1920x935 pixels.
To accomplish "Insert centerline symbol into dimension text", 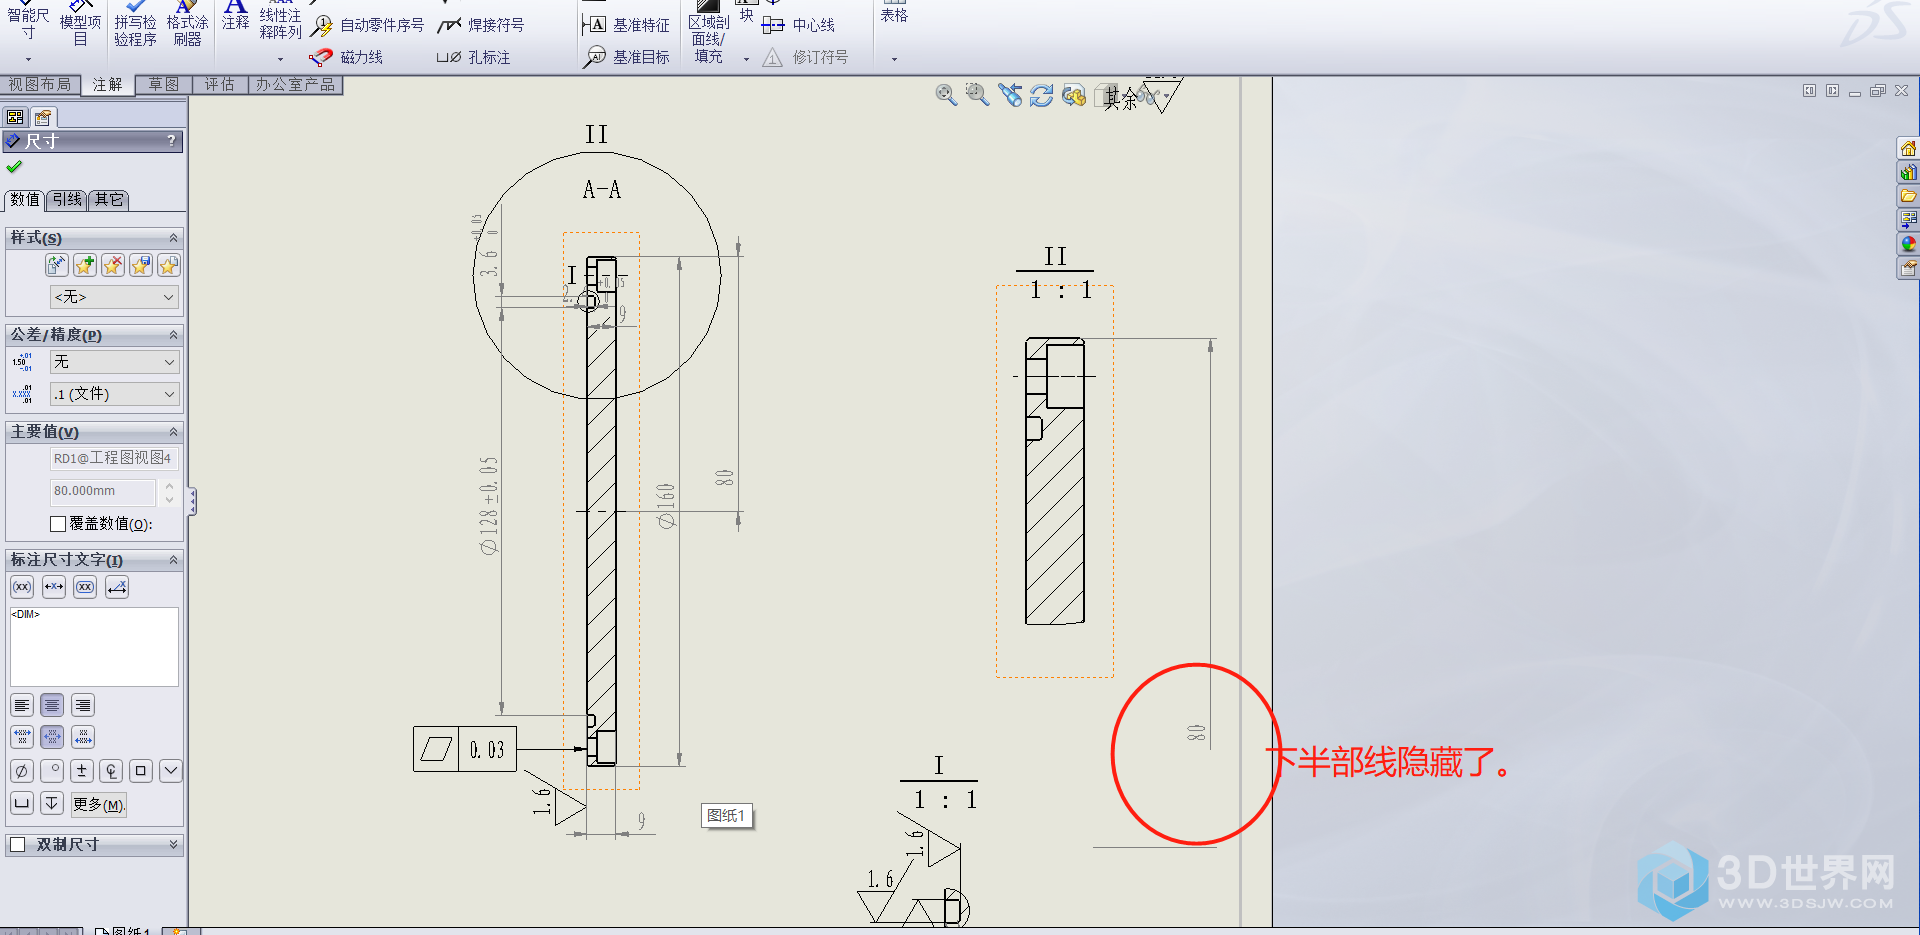I will [111, 771].
